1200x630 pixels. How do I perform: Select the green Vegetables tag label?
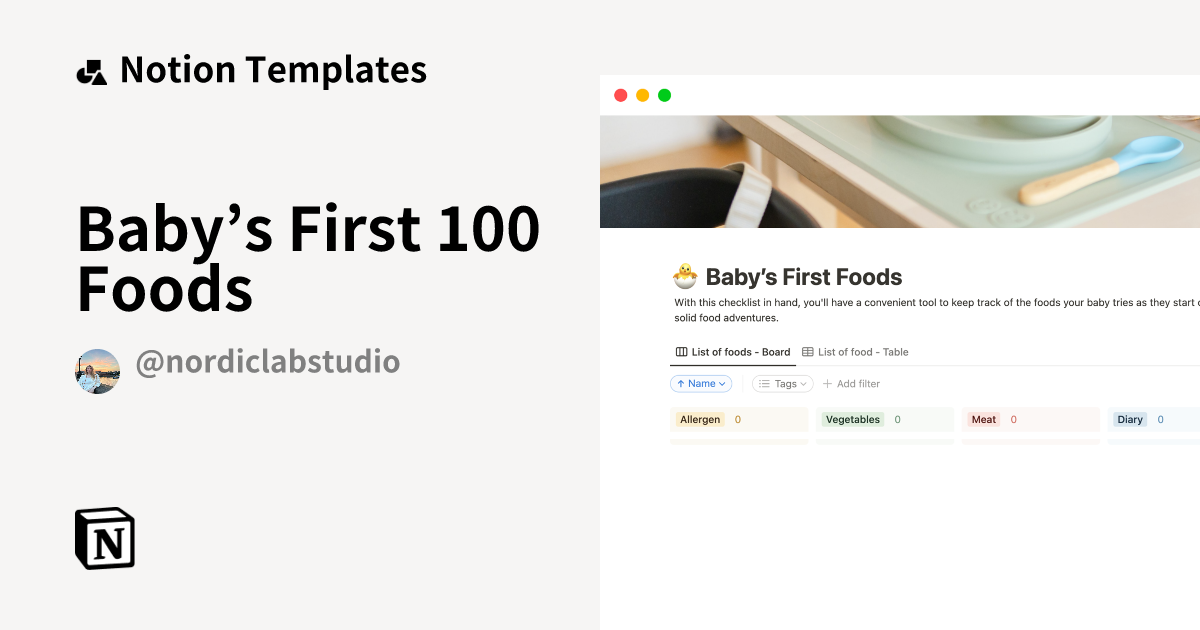pos(852,419)
